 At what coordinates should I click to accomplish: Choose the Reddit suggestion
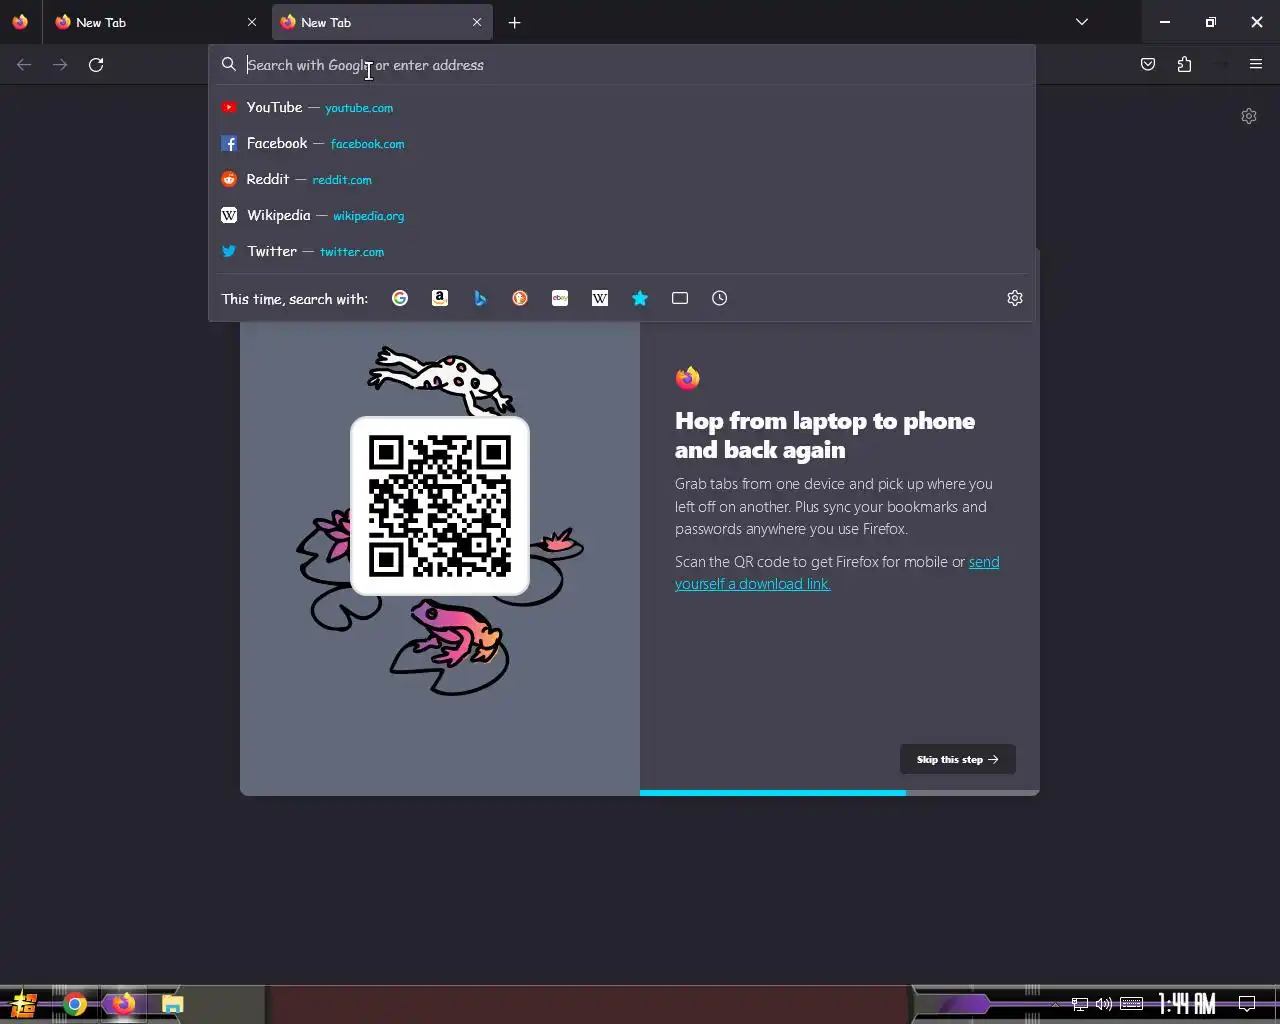(x=622, y=179)
